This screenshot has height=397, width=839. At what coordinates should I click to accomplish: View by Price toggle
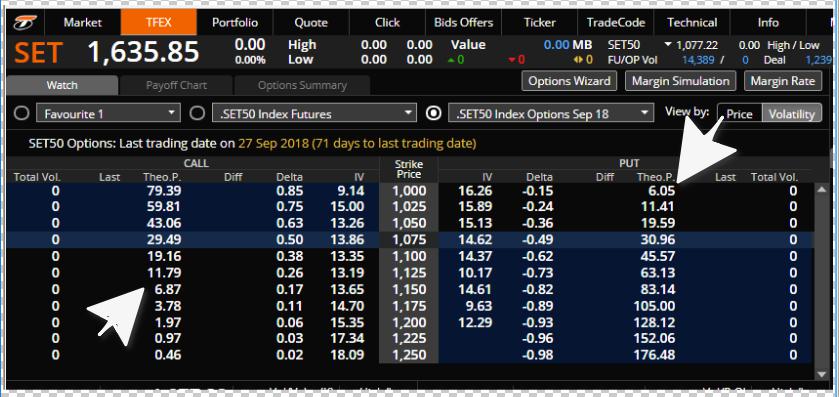point(739,114)
